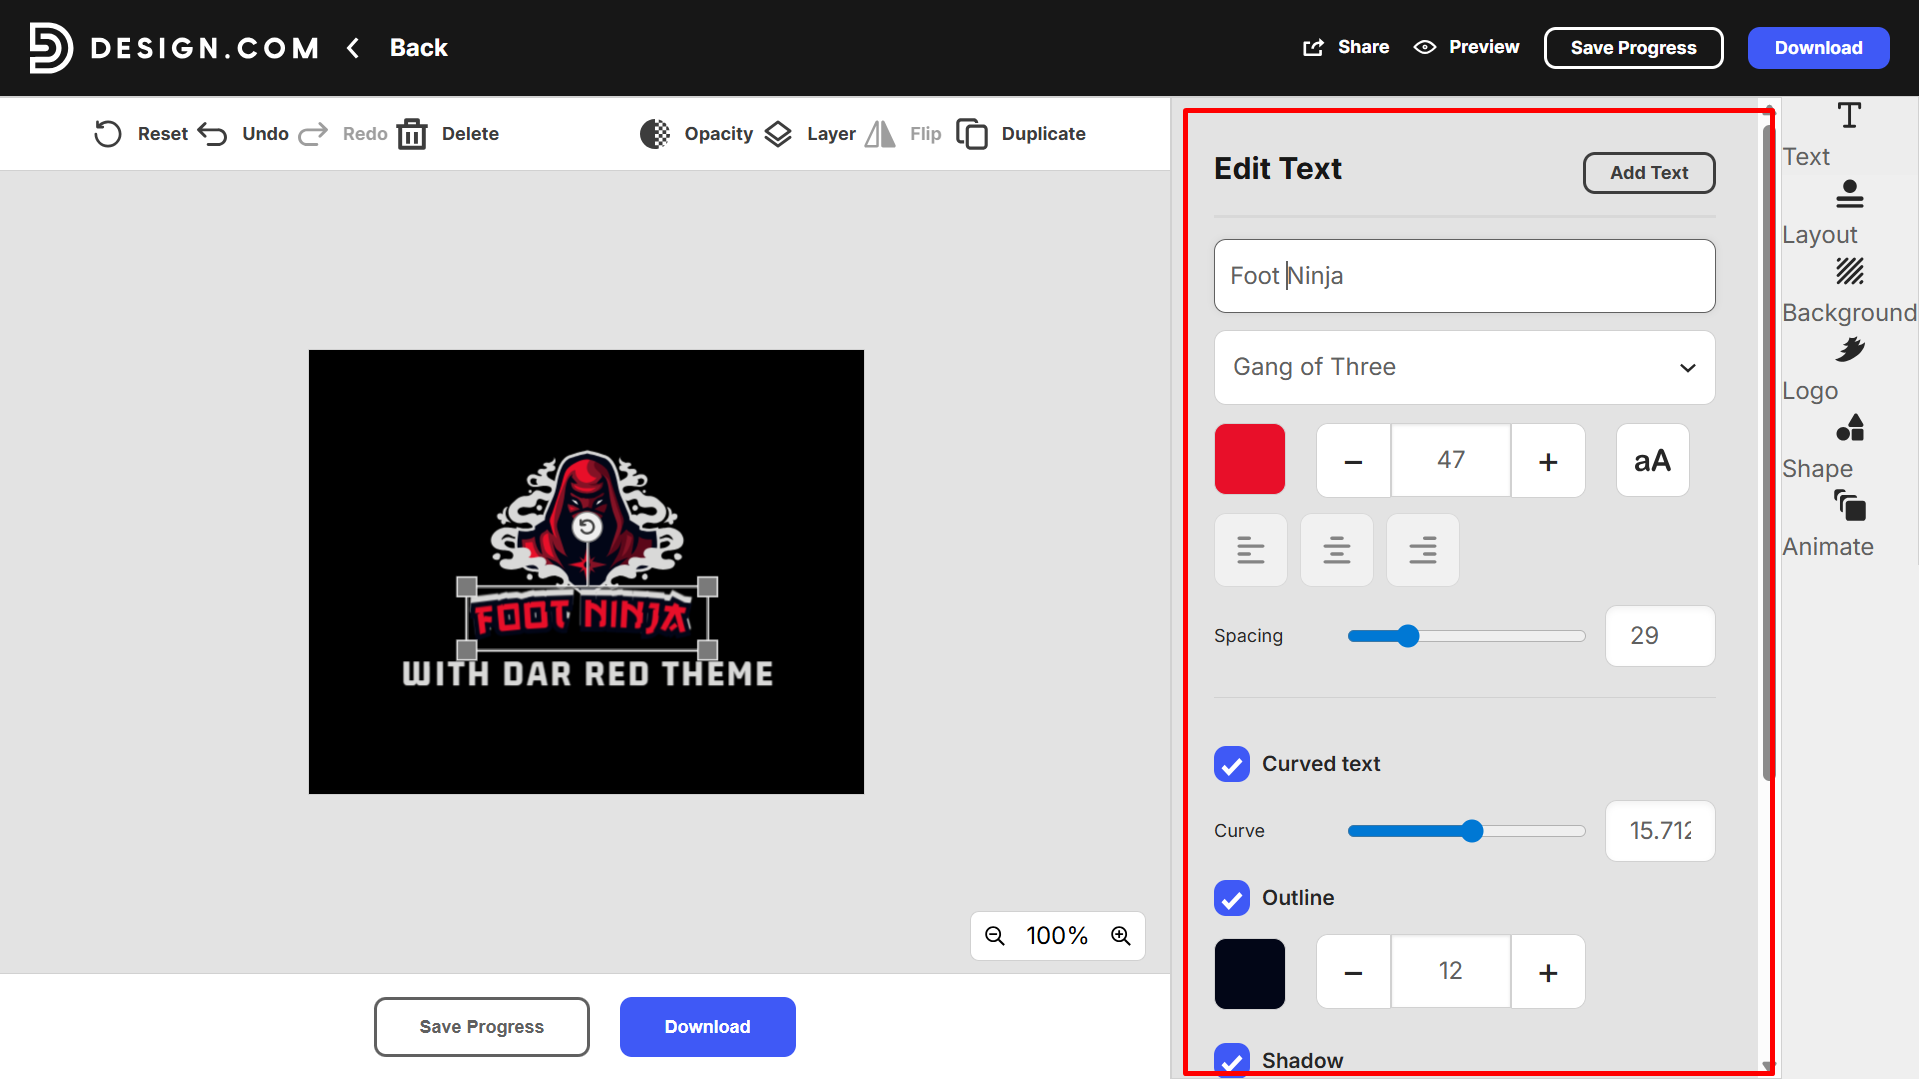Click the Share menu item
The height and width of the screenshot is (1079, 1919).
[1345, 46]
